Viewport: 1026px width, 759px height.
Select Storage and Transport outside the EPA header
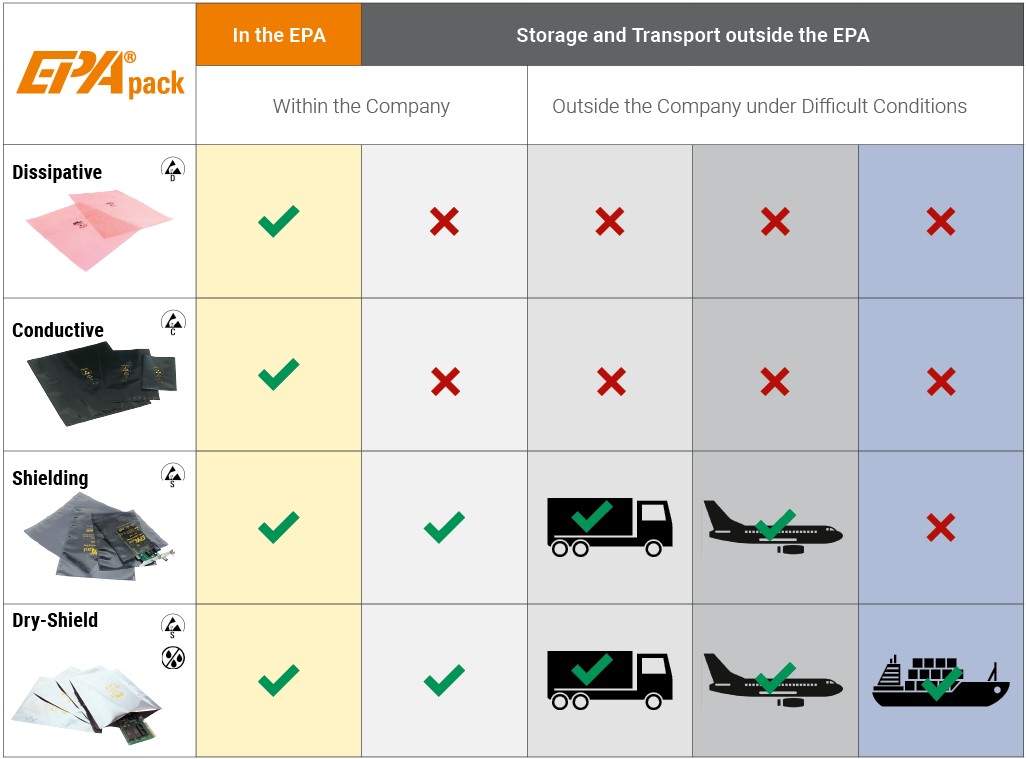(x=692, y=35)
